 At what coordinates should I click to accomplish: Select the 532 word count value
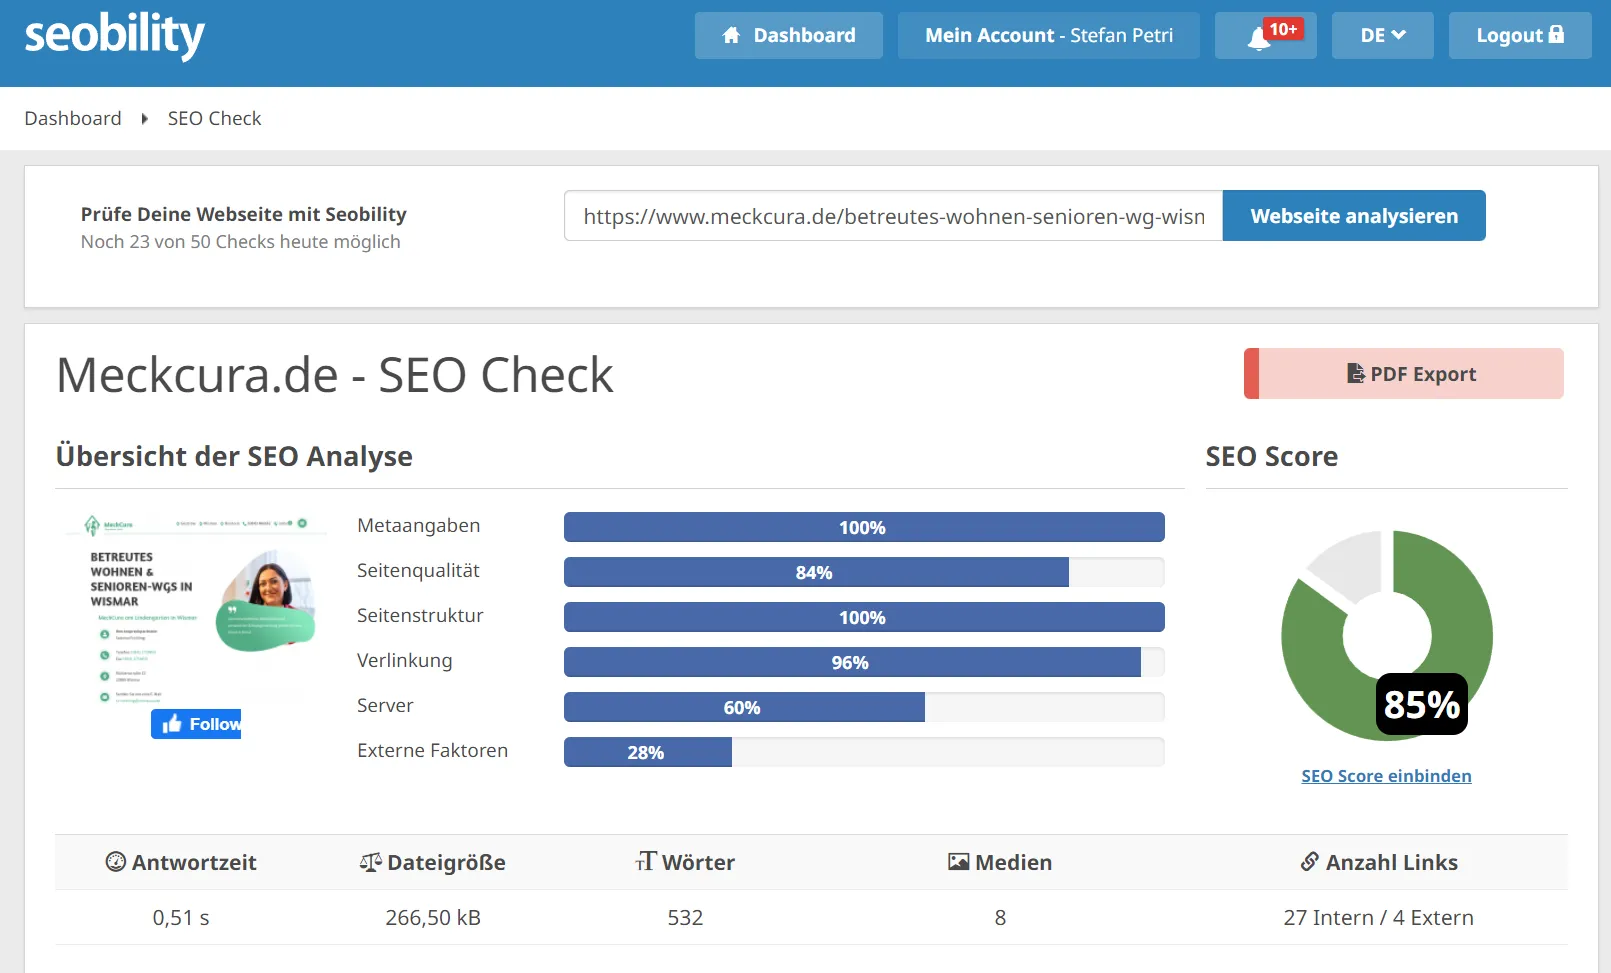click(x=686, y=918)
